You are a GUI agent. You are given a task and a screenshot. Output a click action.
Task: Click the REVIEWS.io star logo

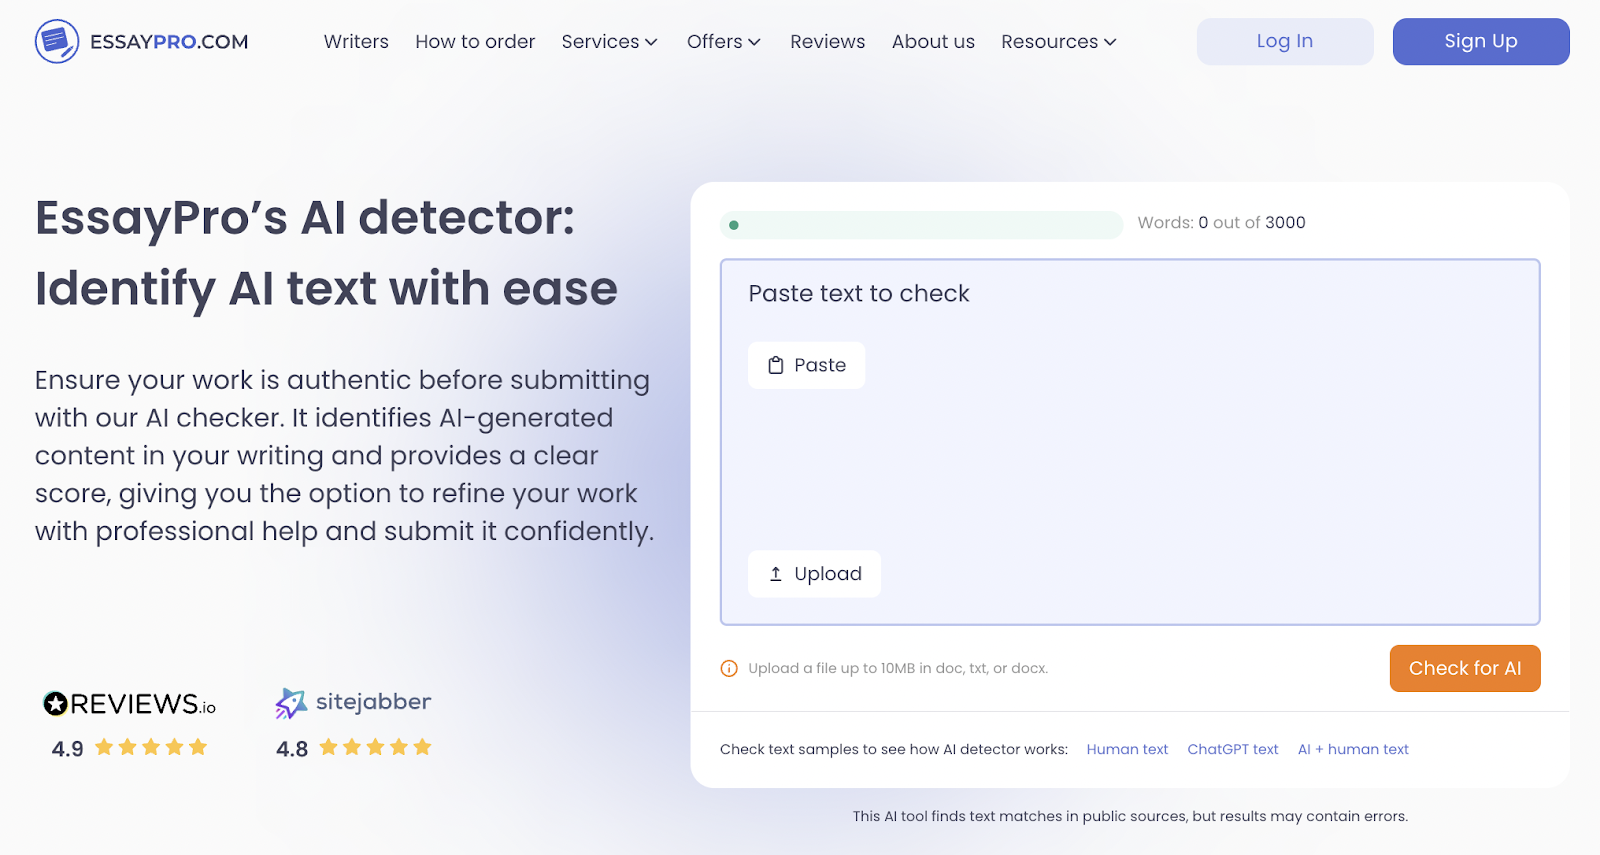point(56,704)
